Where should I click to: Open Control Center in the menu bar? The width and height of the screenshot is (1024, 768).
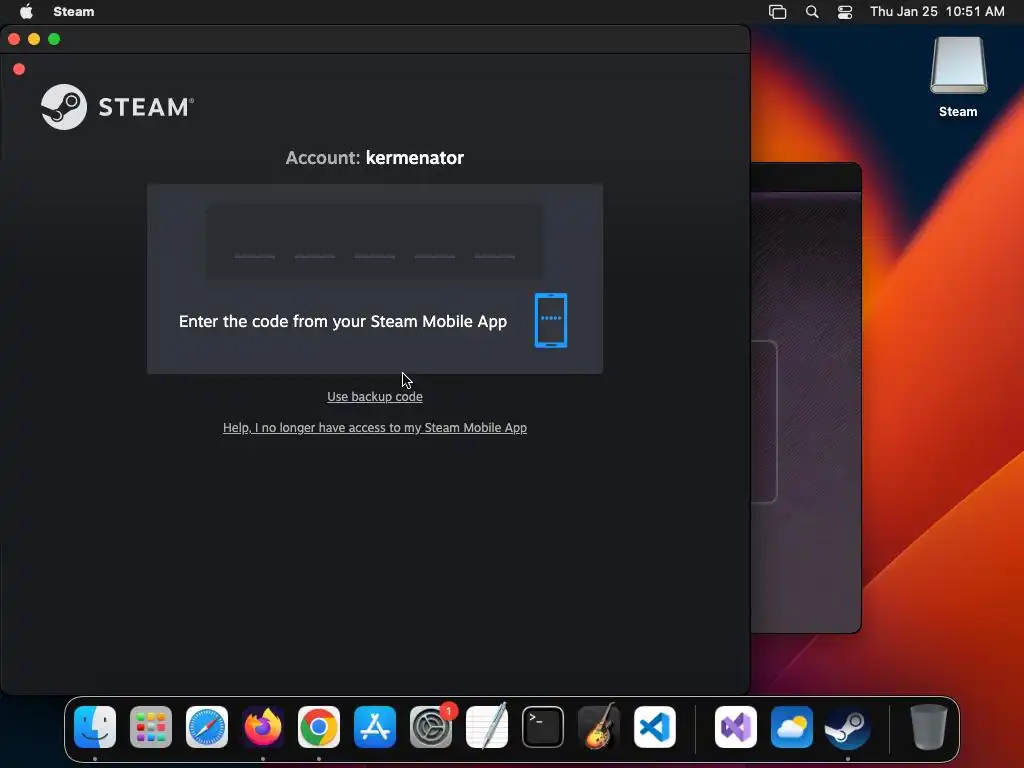pyautogui.click(x=845, y=12)
